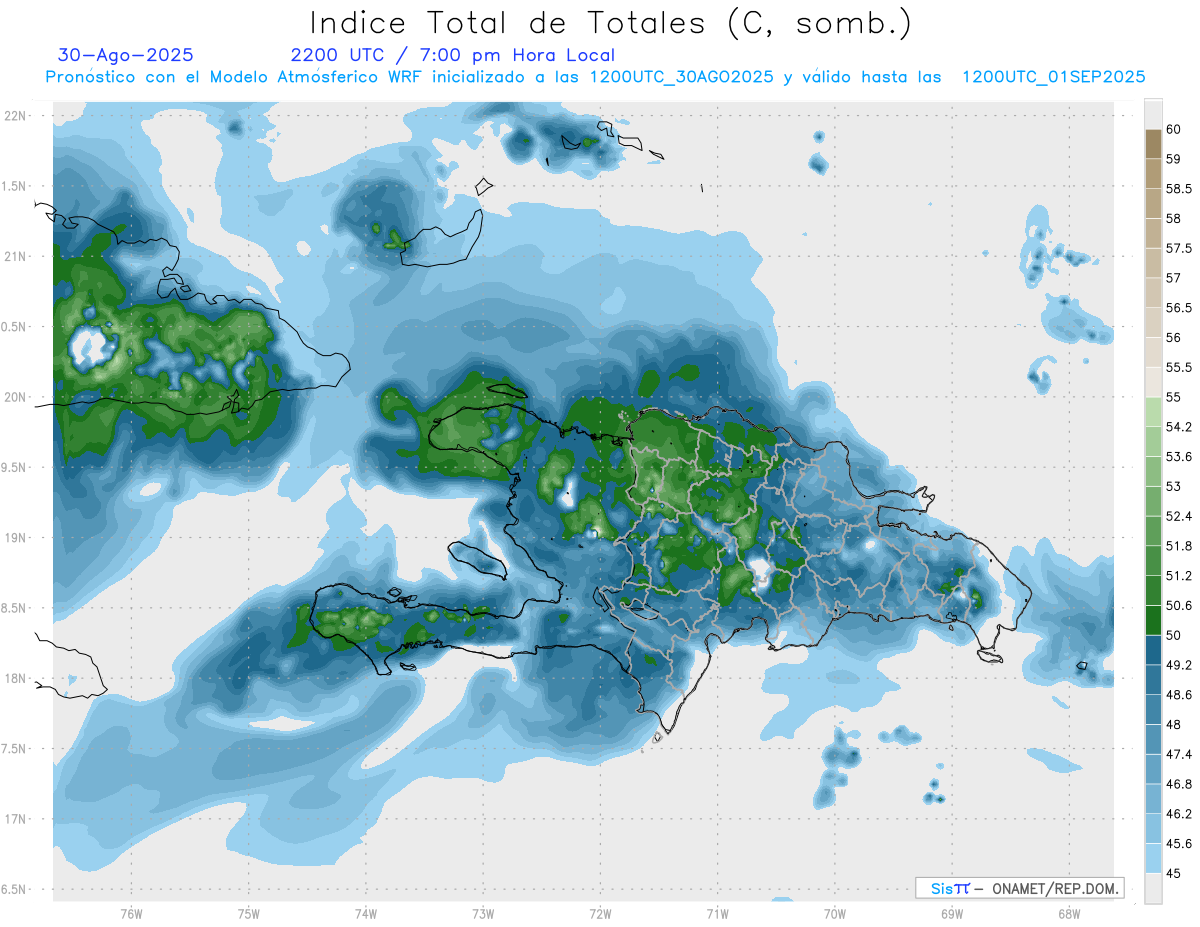Click the latitude label '20N'
The image size is (1200, 927).
click(x=15, y=397)
